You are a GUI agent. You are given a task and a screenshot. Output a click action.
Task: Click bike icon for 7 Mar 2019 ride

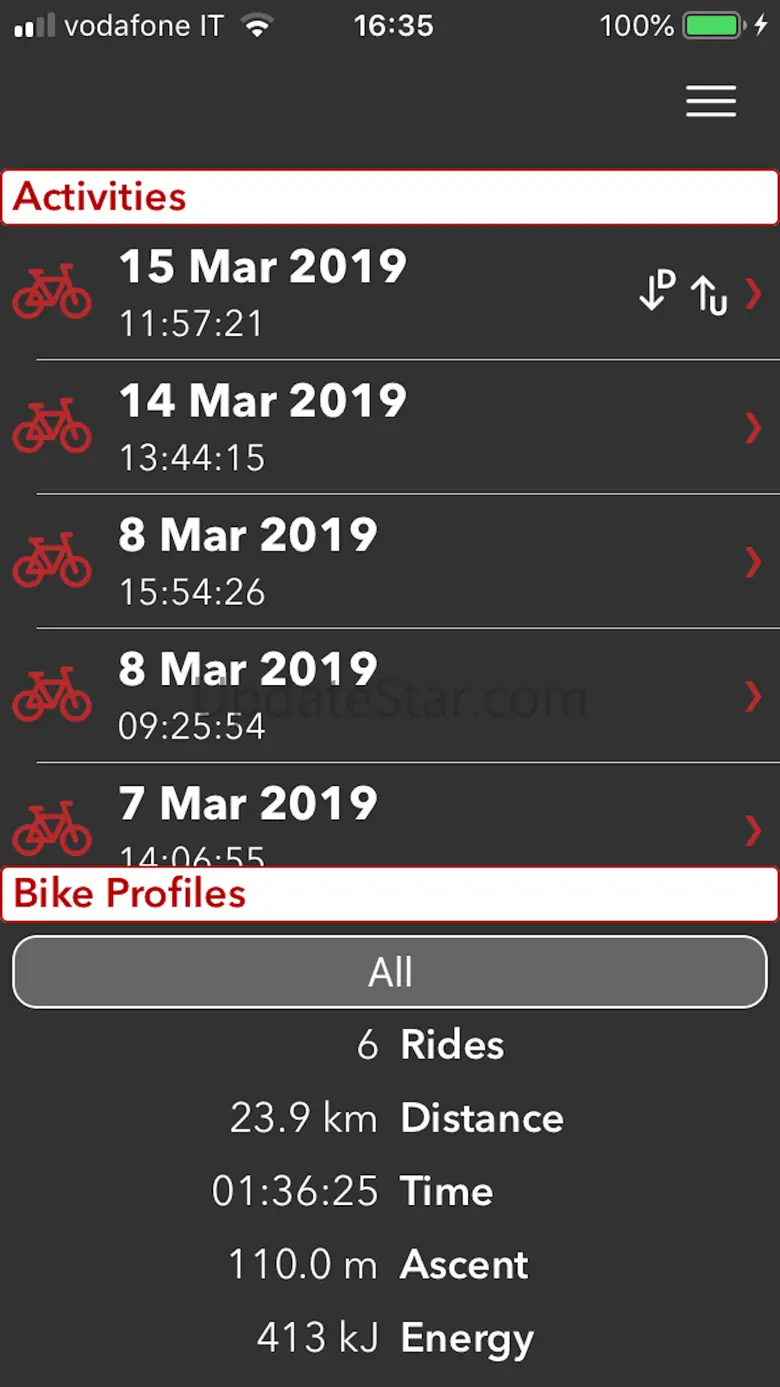point(52,828)
